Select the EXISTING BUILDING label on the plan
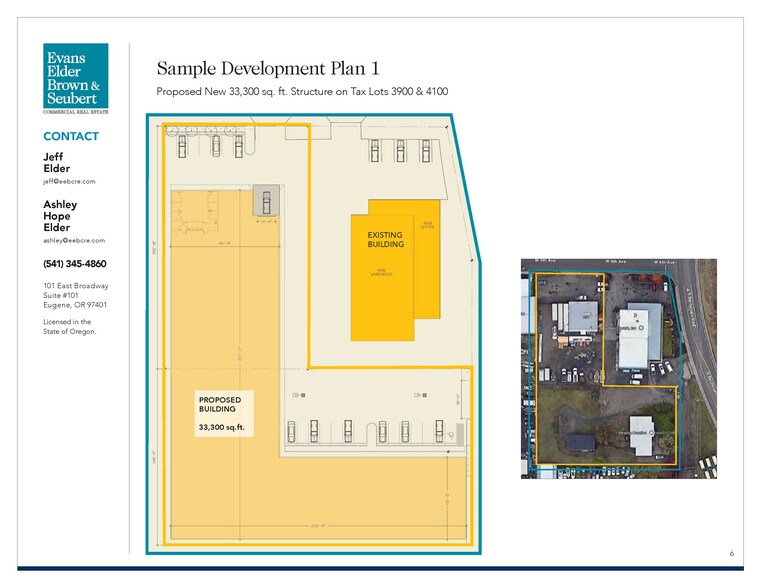 (x=384, y=240)
